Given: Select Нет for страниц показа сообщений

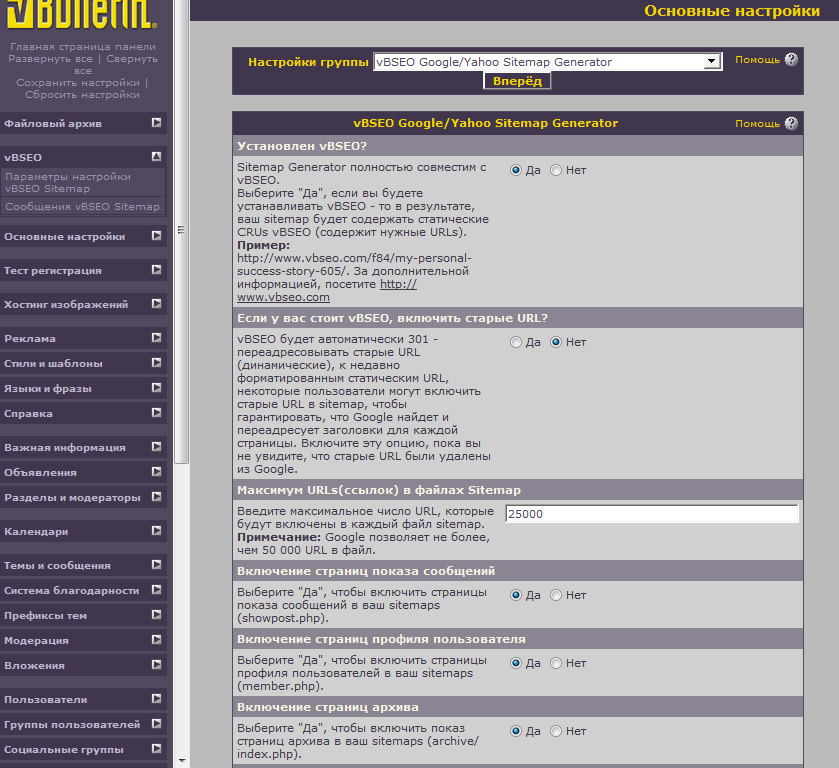Looking at the screenshot, I should tap(556, 595).
